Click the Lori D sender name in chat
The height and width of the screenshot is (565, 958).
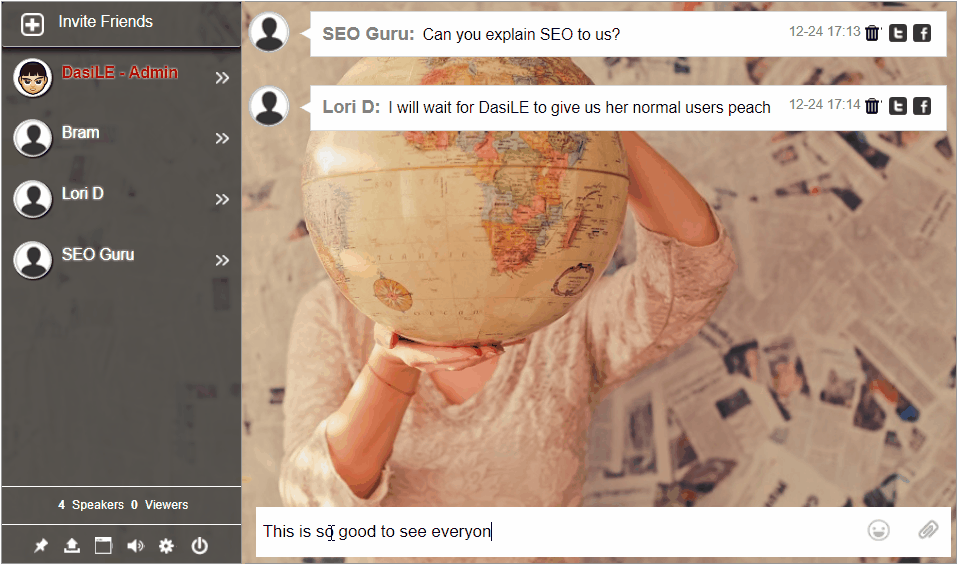(x=351, y=108)
